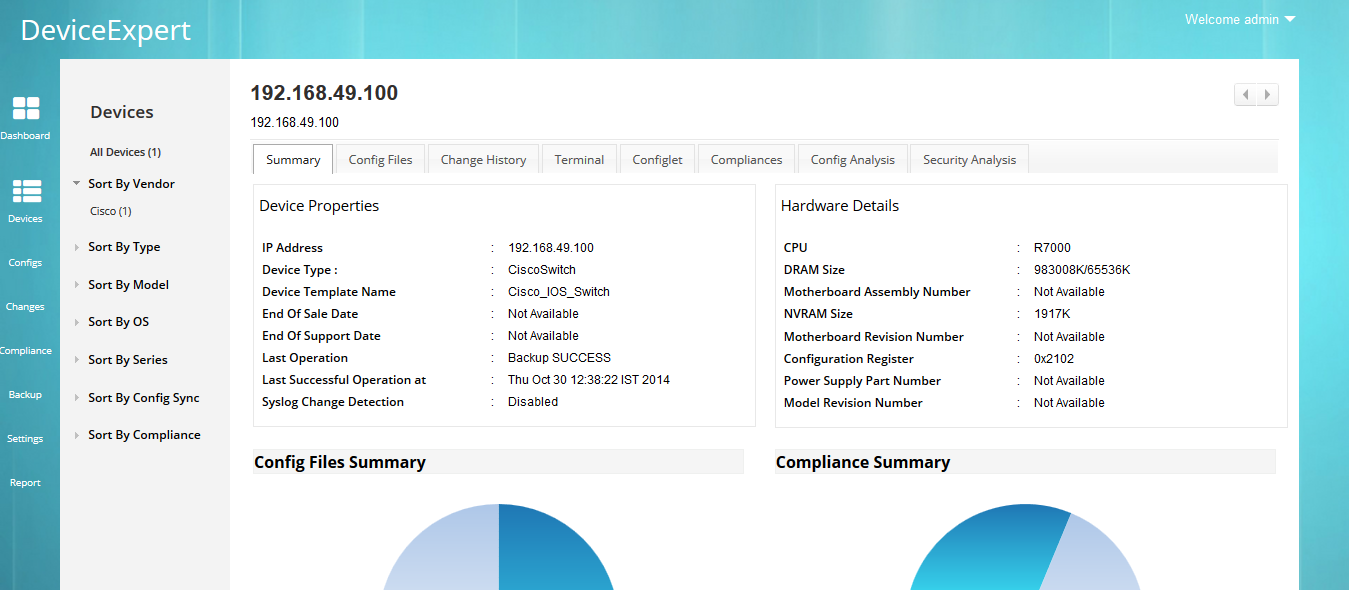Open the Report section
The image size is (1349, 590).
(25, 482)
